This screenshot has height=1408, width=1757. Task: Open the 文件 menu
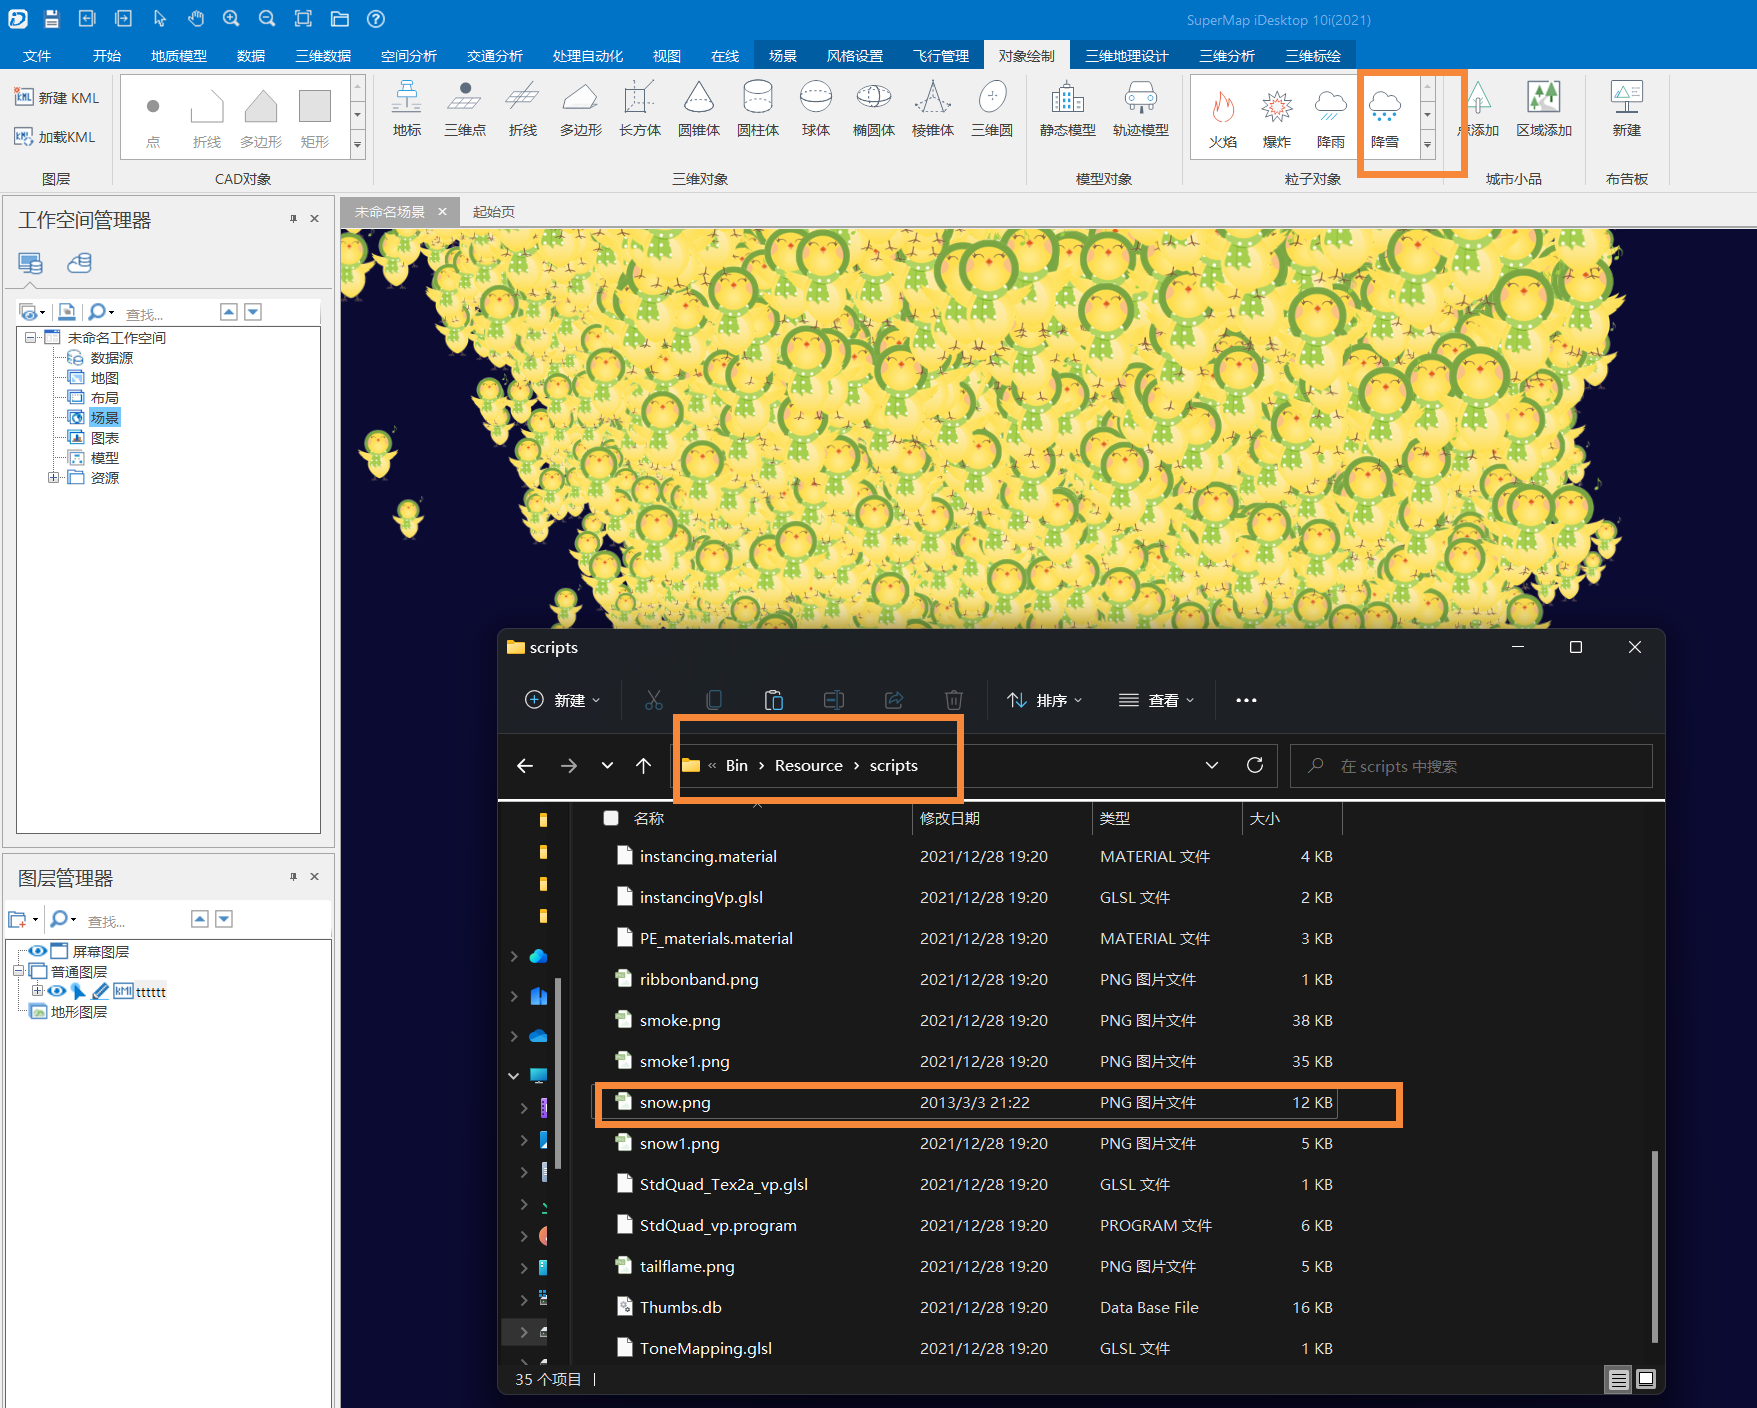[x=37, y=55]
